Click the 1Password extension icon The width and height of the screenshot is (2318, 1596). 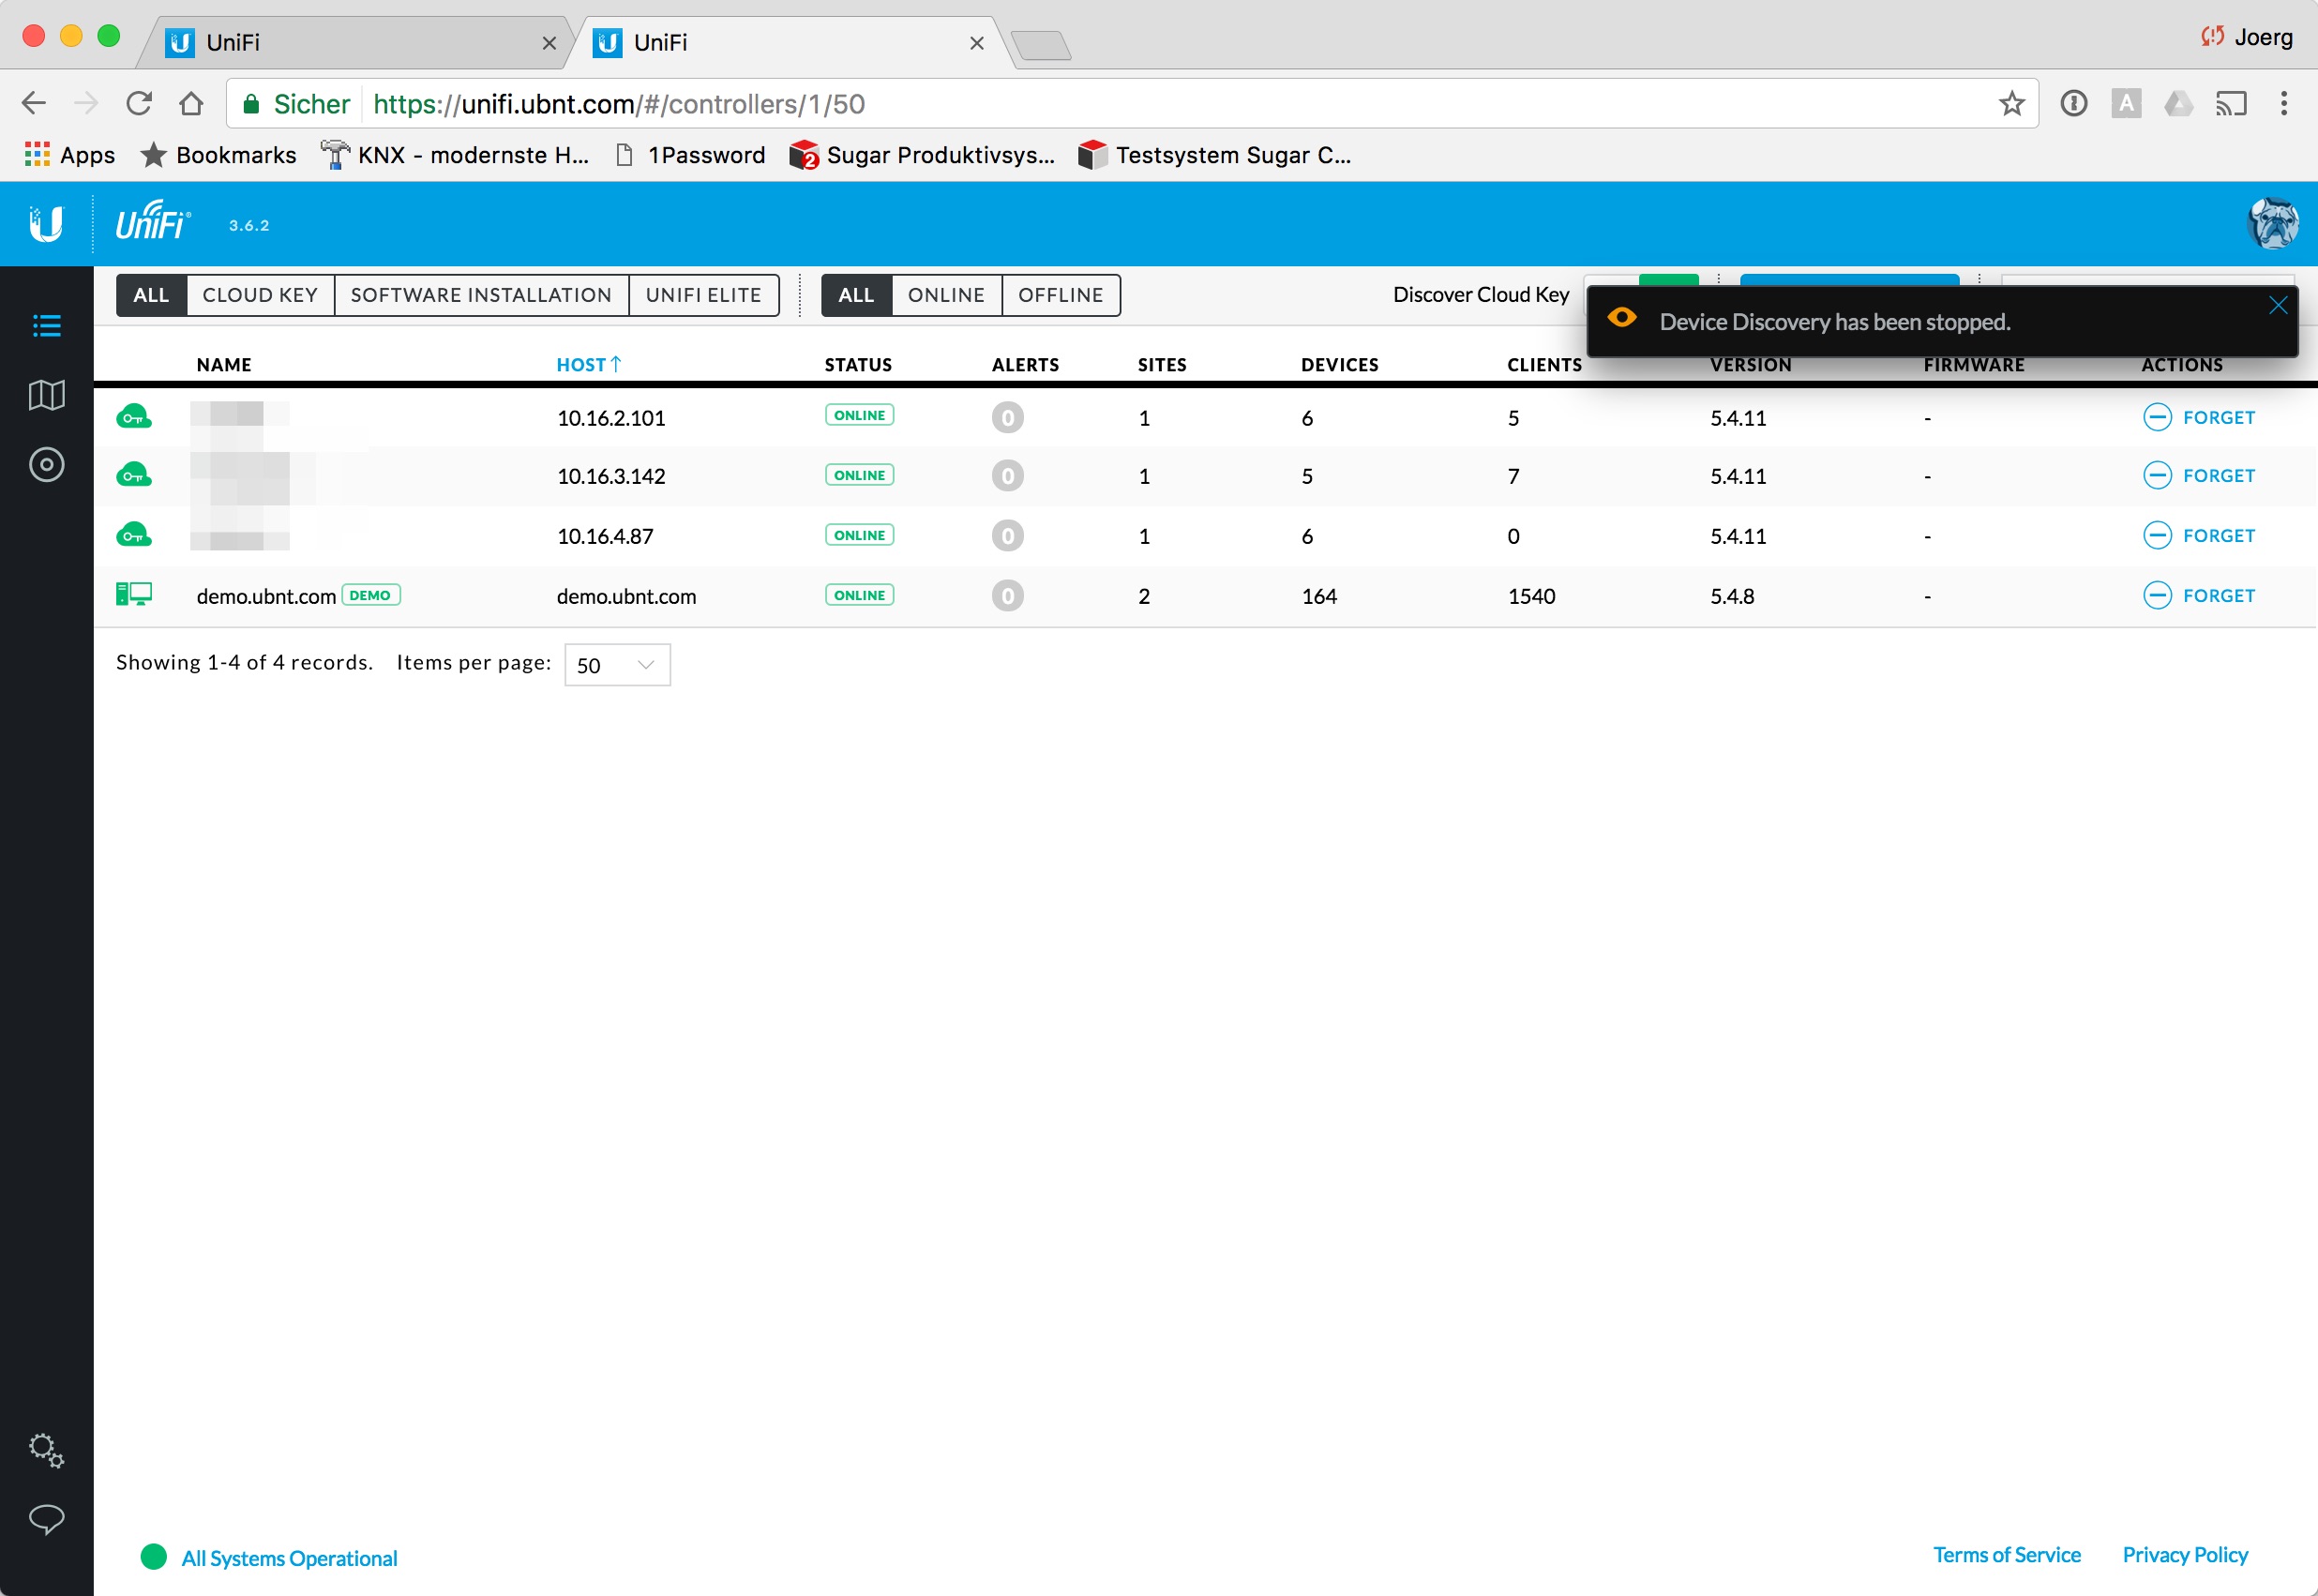click(x=2073, y=103)
